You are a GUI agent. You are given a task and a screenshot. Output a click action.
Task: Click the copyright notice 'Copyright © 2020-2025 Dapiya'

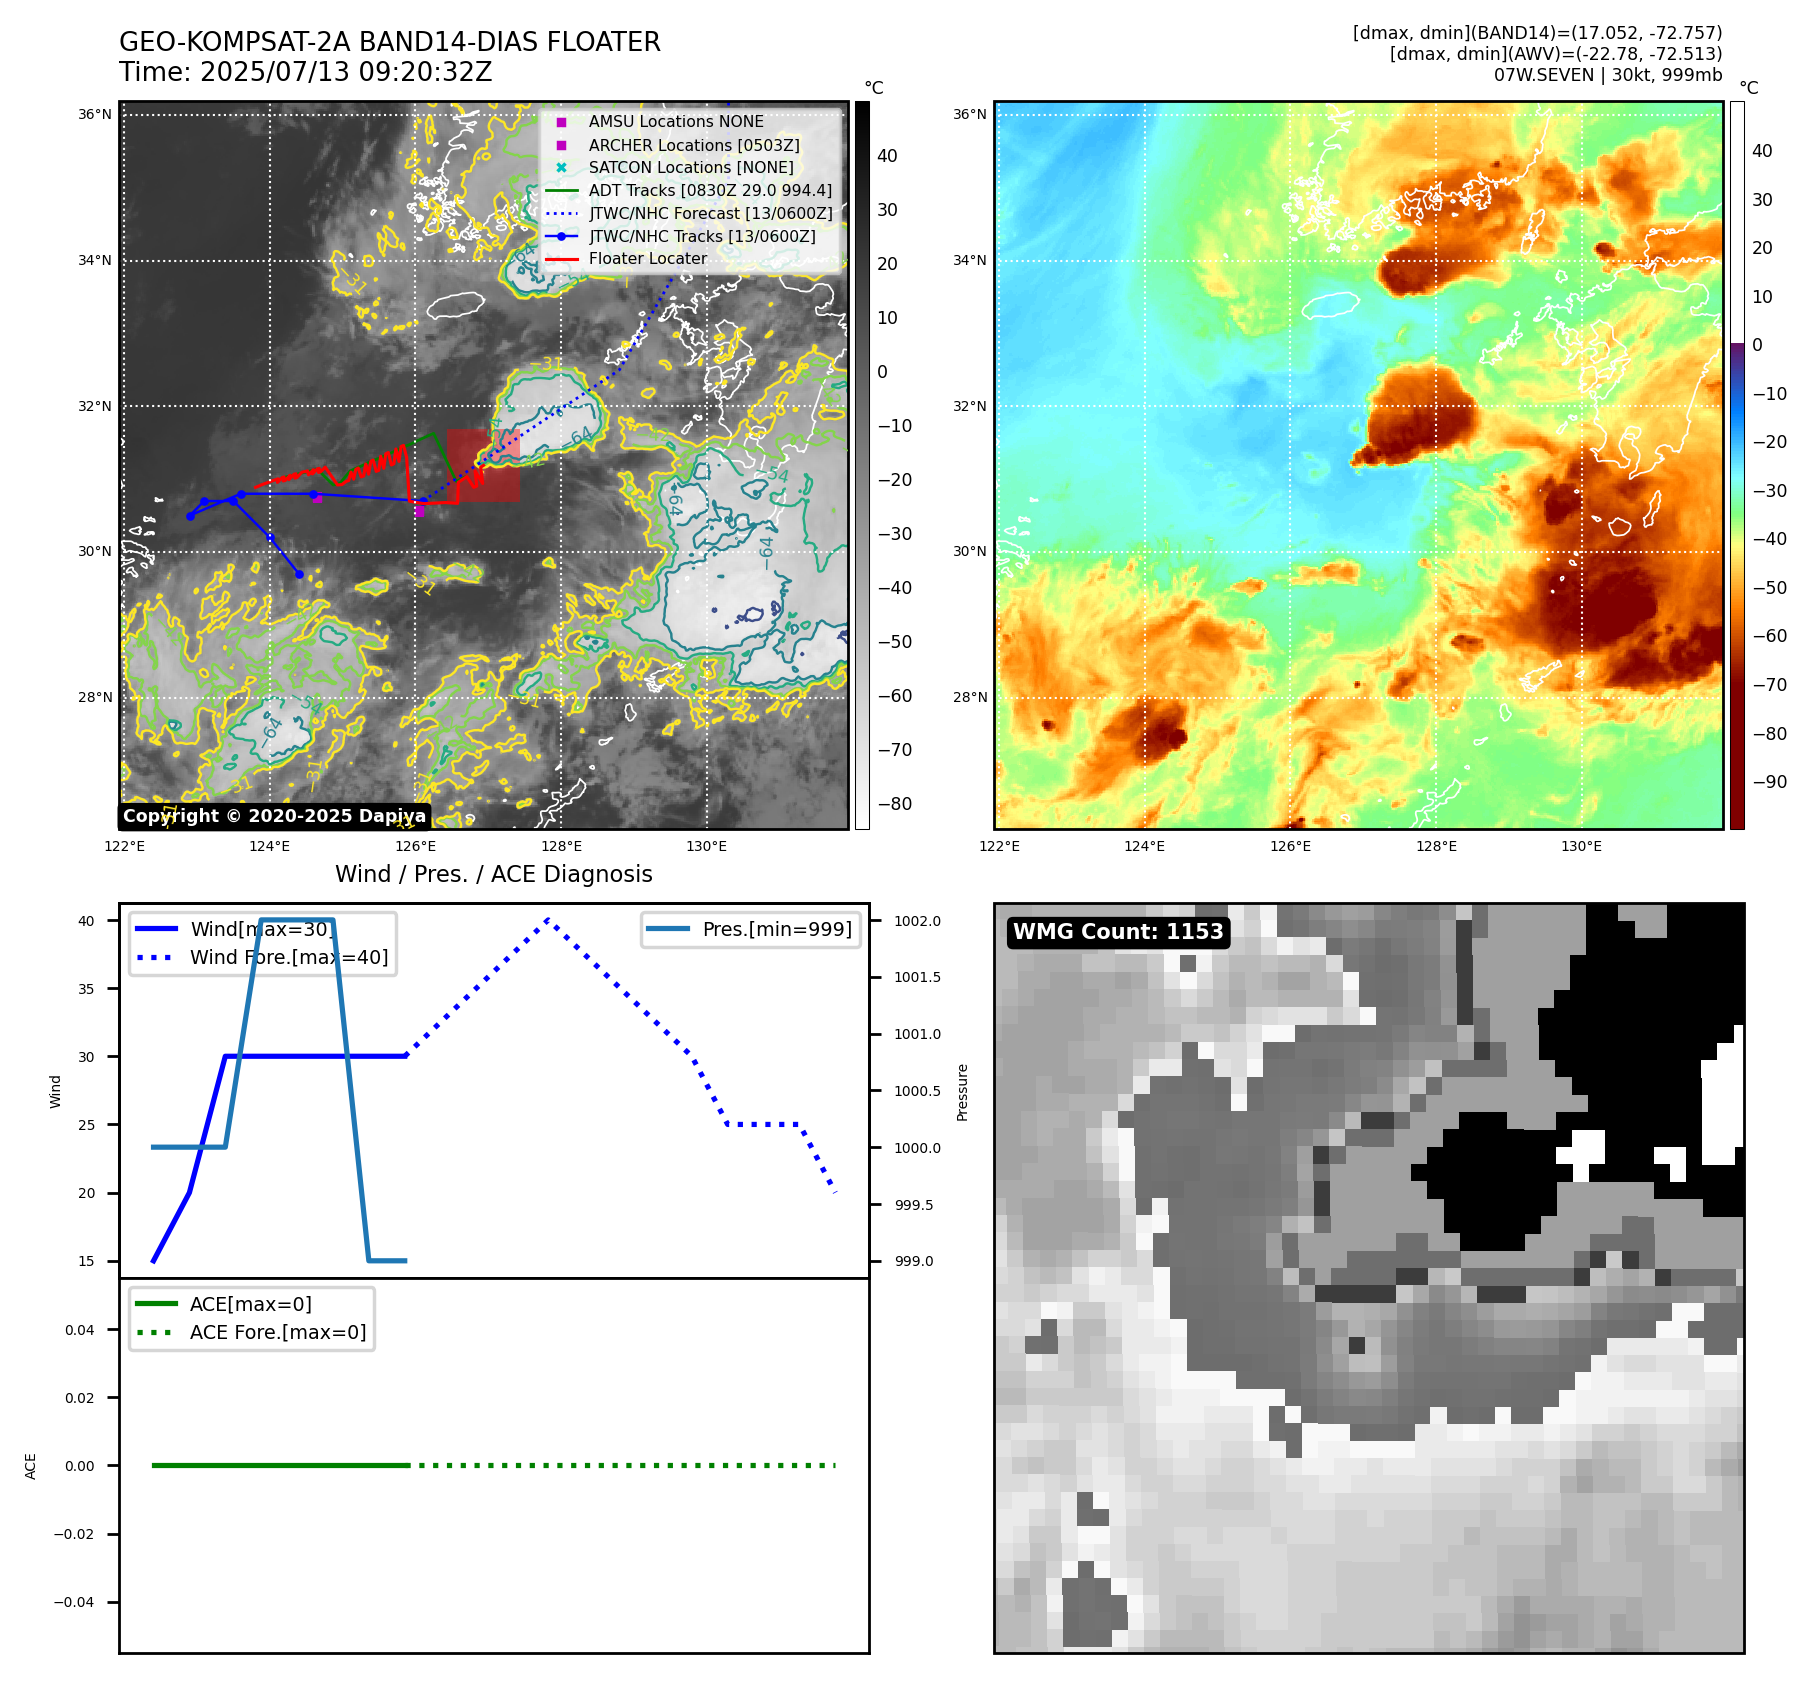pos(275,816)
